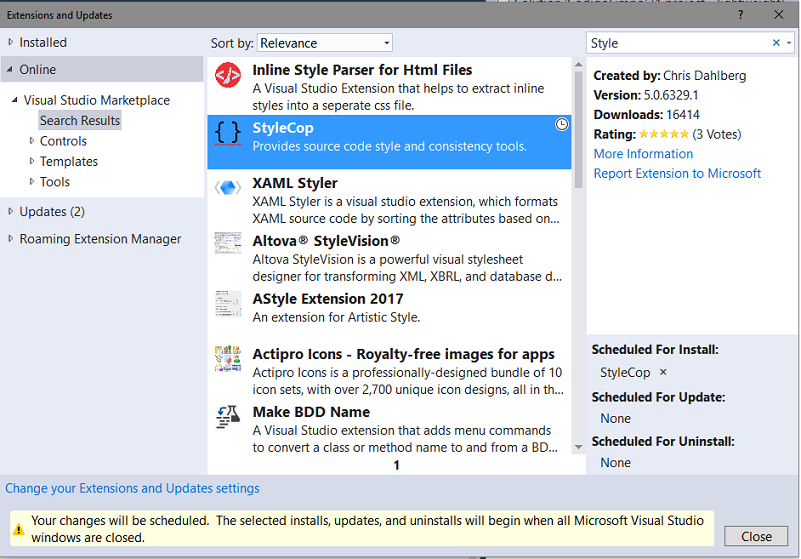Screen dimensions: 801x559
Task: Select Roaming Extension Manager label
Action: click(x=100, y=239)
